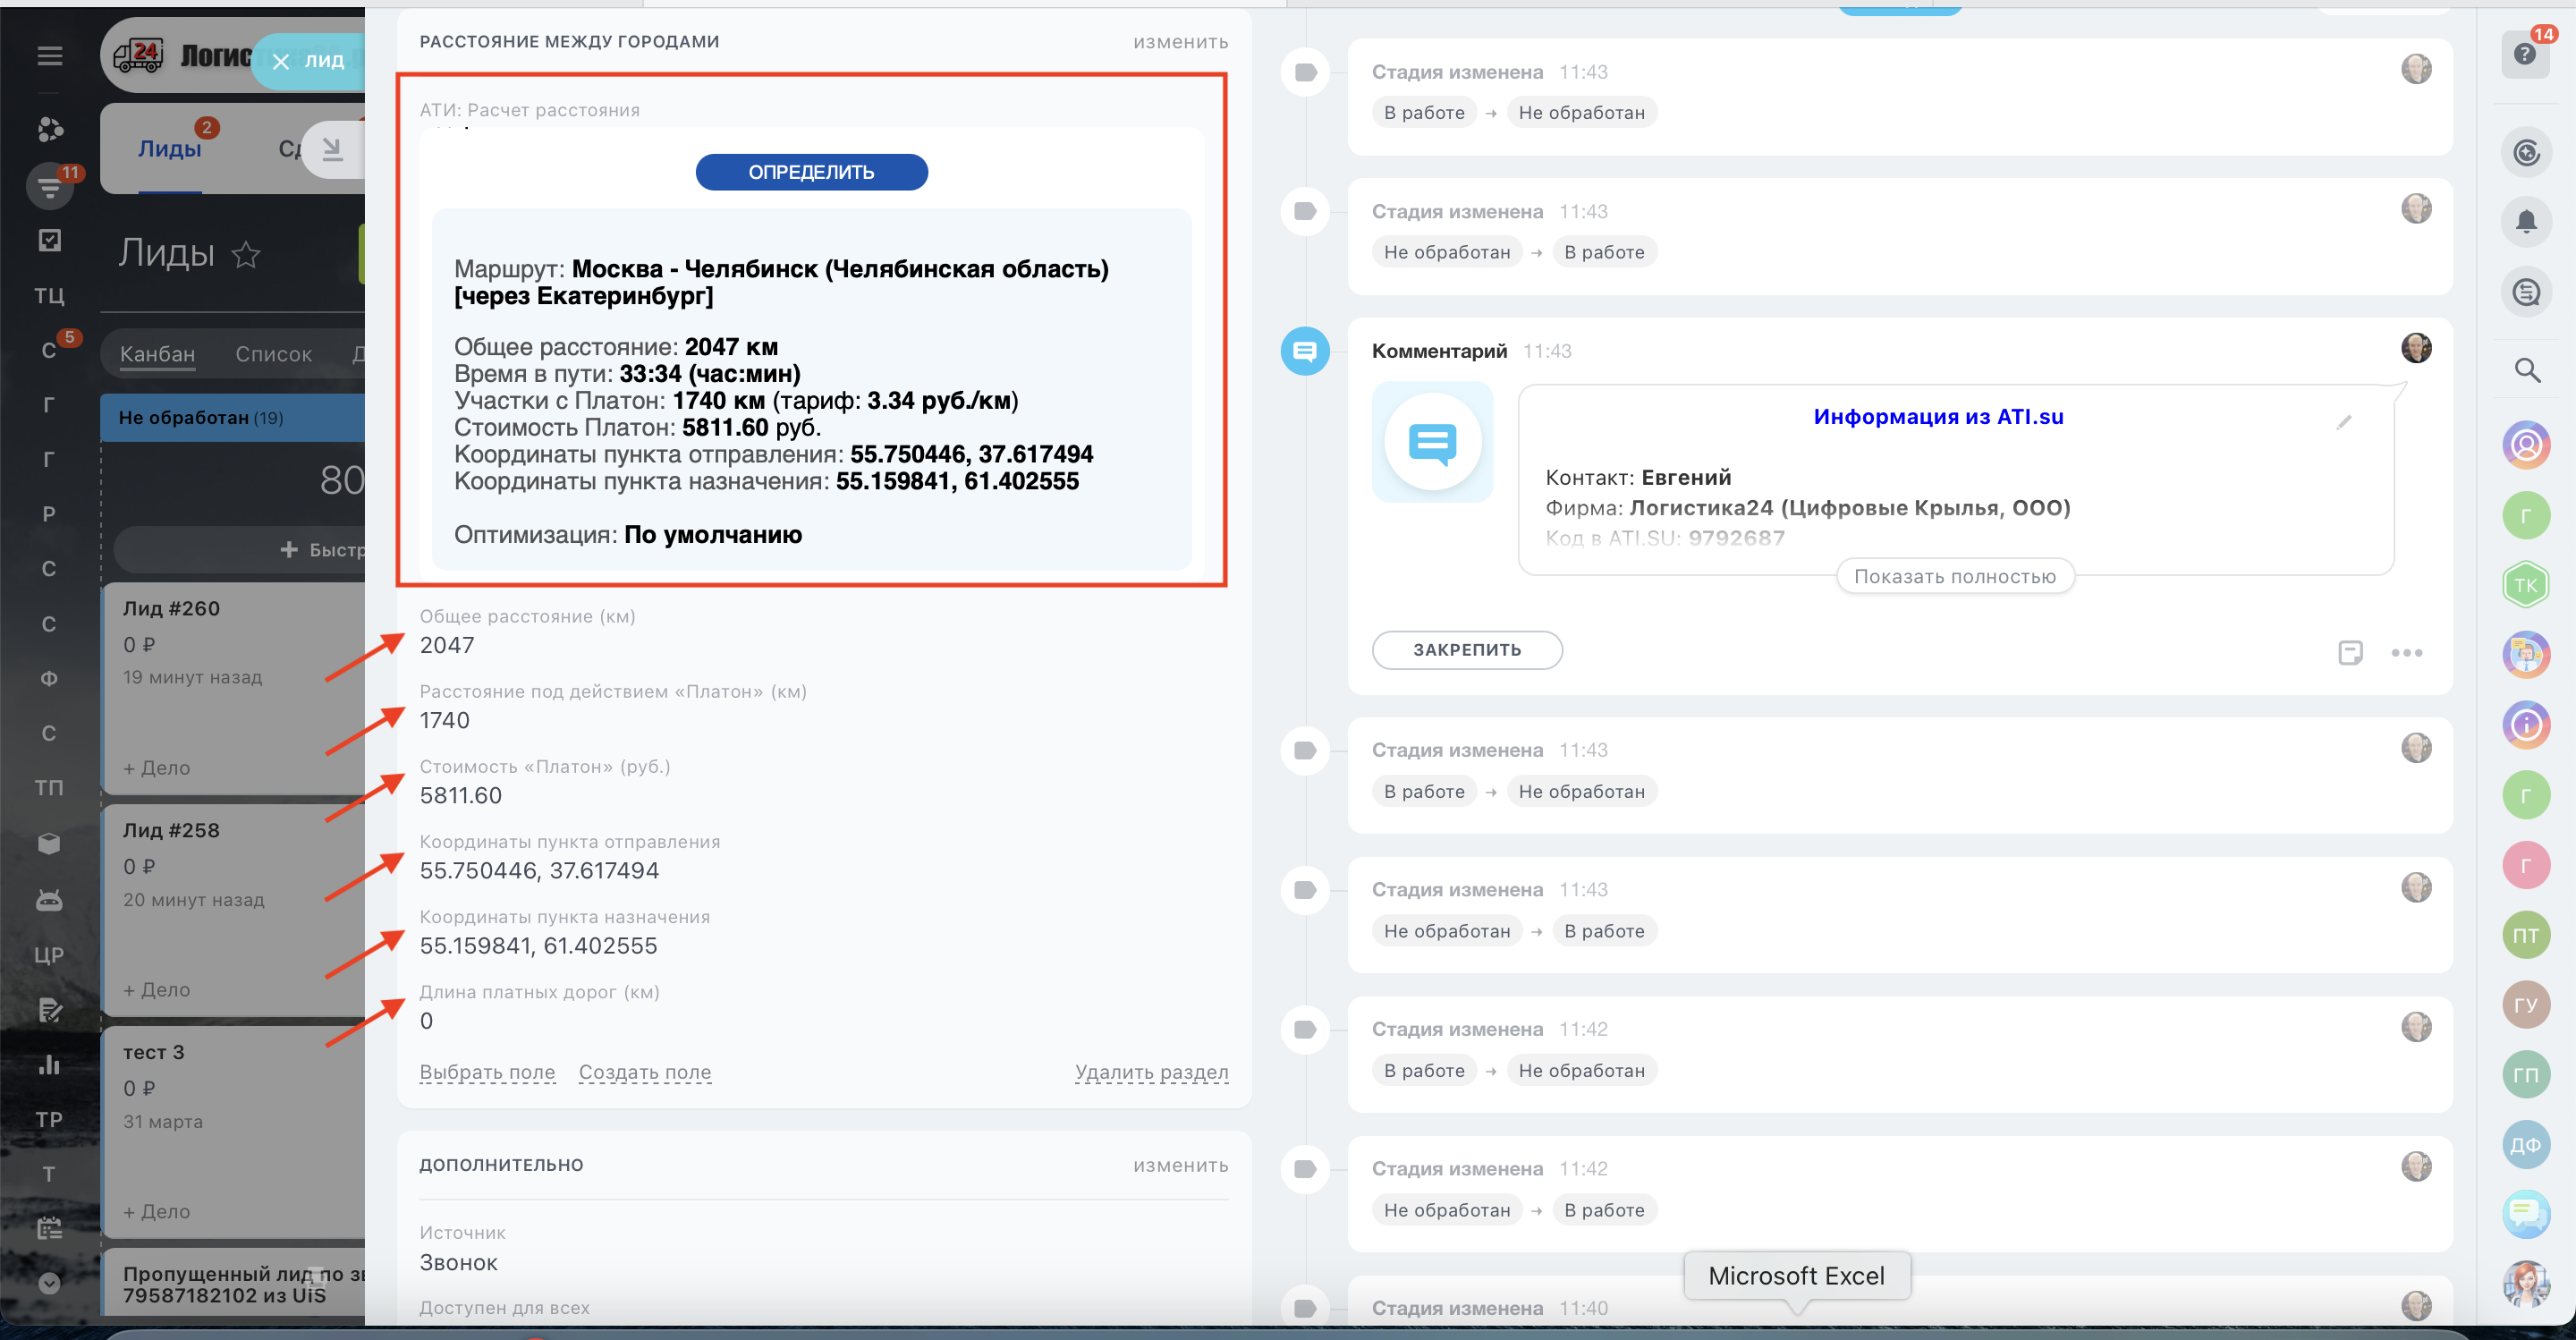The height and width of the screenshot is (1340, 2576).
Task: Open the ТП item in left sidebar
Action: pos(49,788)
